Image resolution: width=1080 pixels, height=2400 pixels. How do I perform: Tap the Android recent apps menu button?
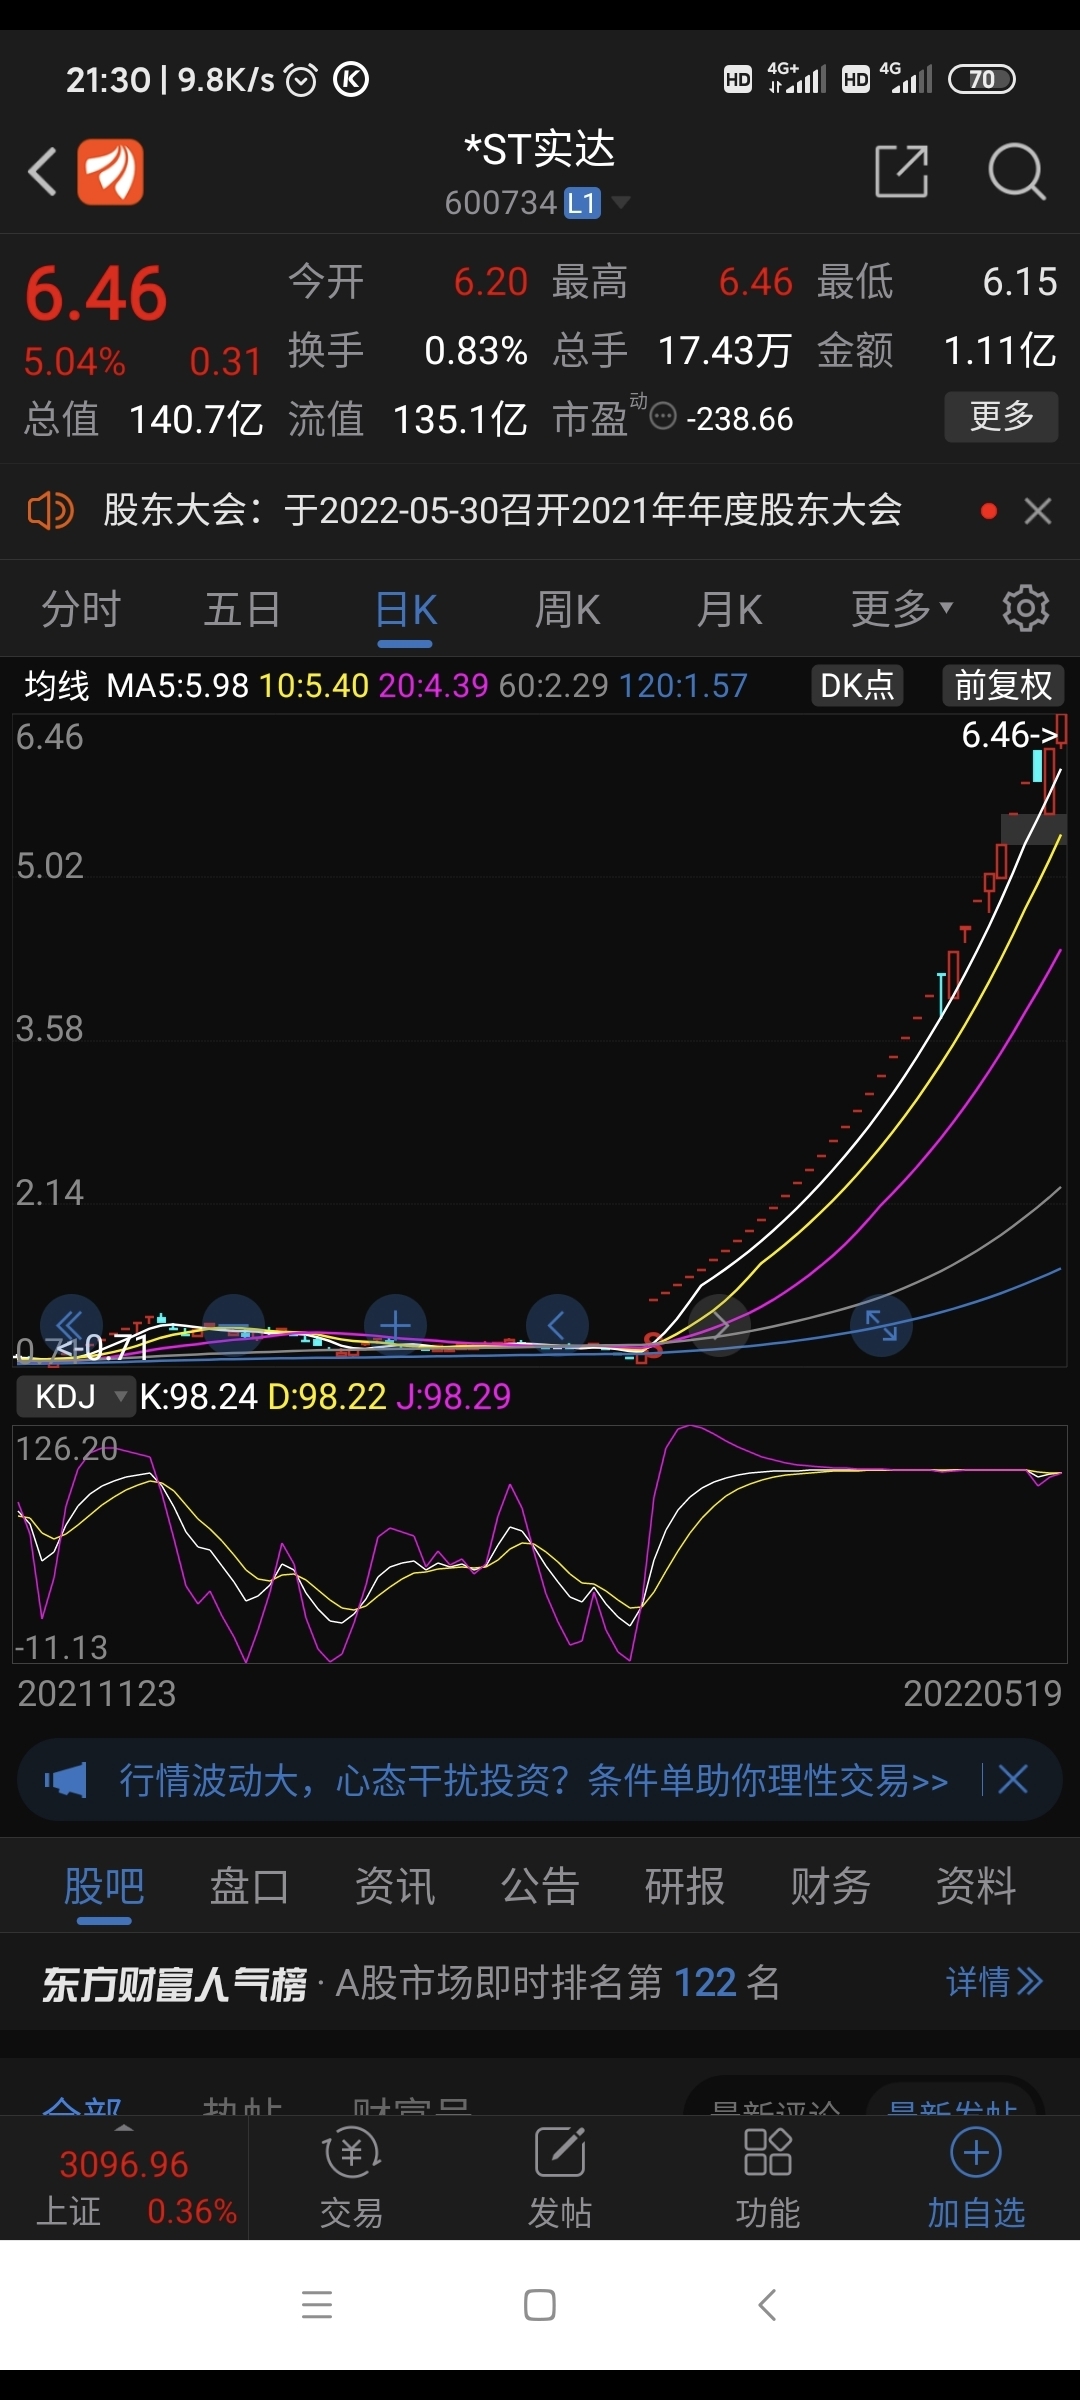point(317,2304)
